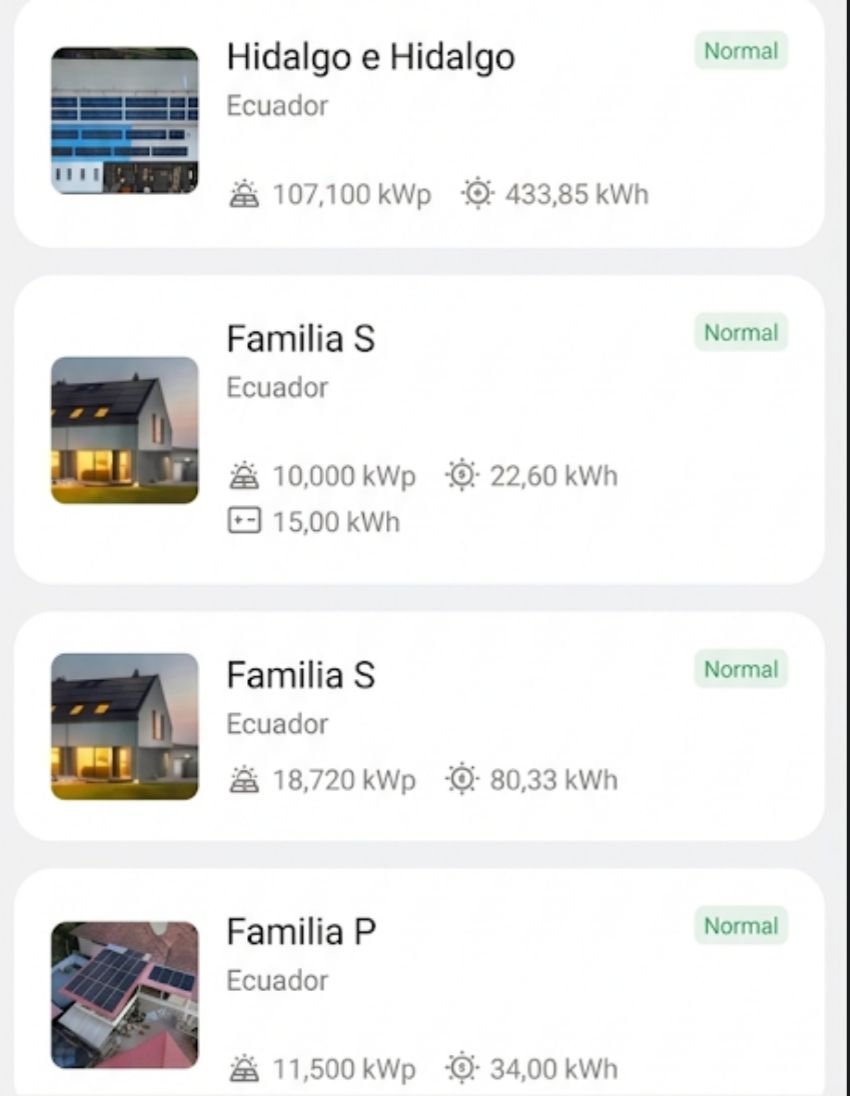Open the Hidalgo e Hidalgo plant thumbnail
This screenshot has width=850, height=1096.
tap(125, 121)
